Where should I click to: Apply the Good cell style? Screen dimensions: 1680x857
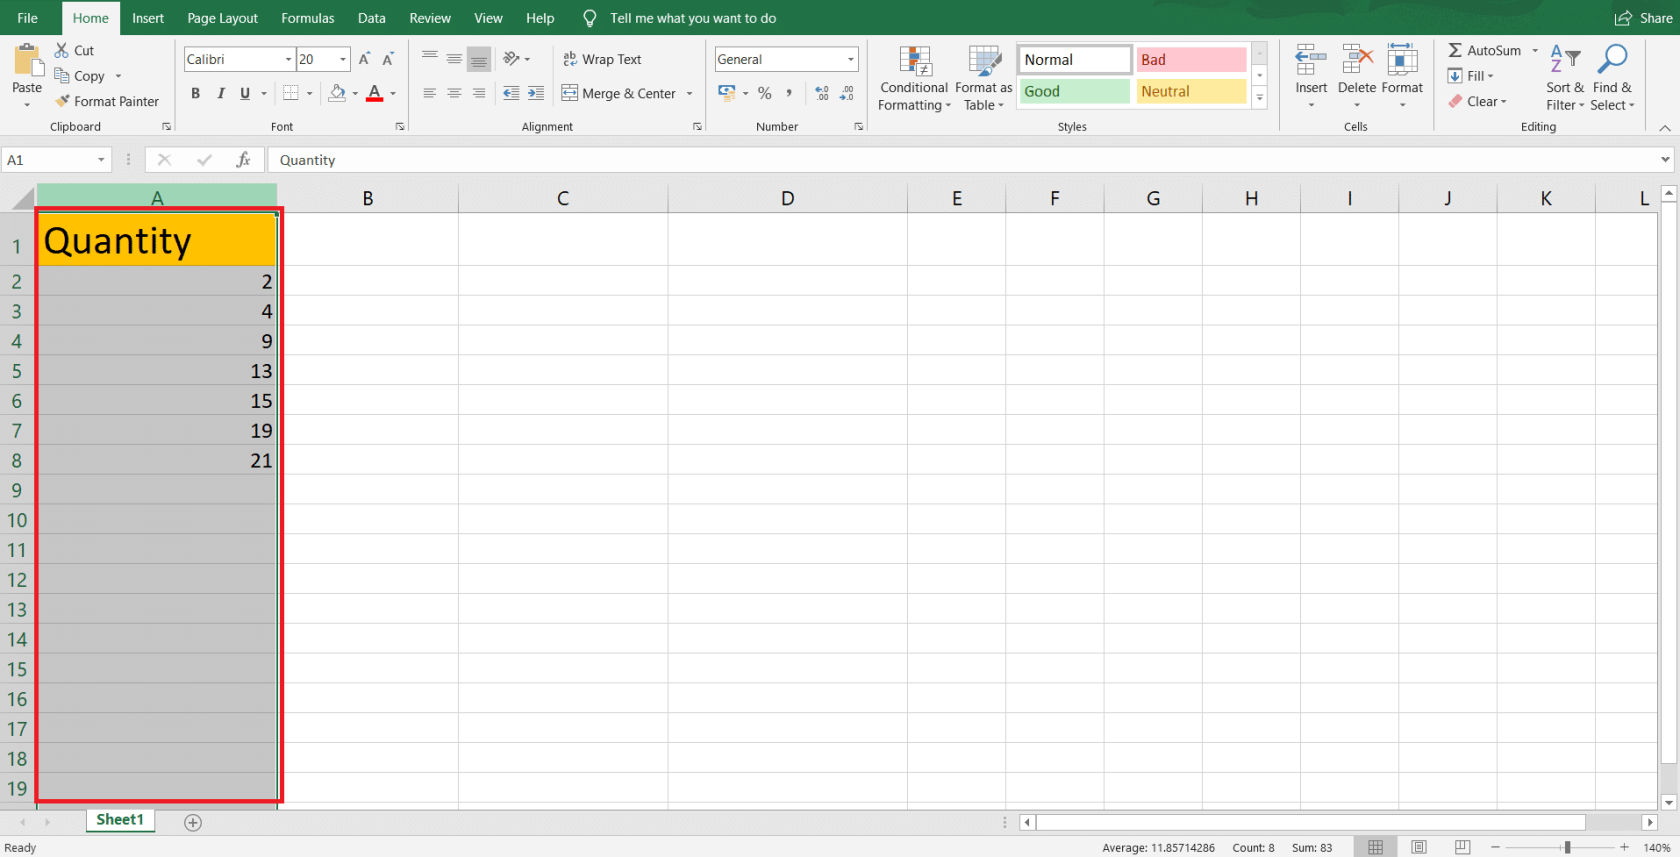(1074, 91)
